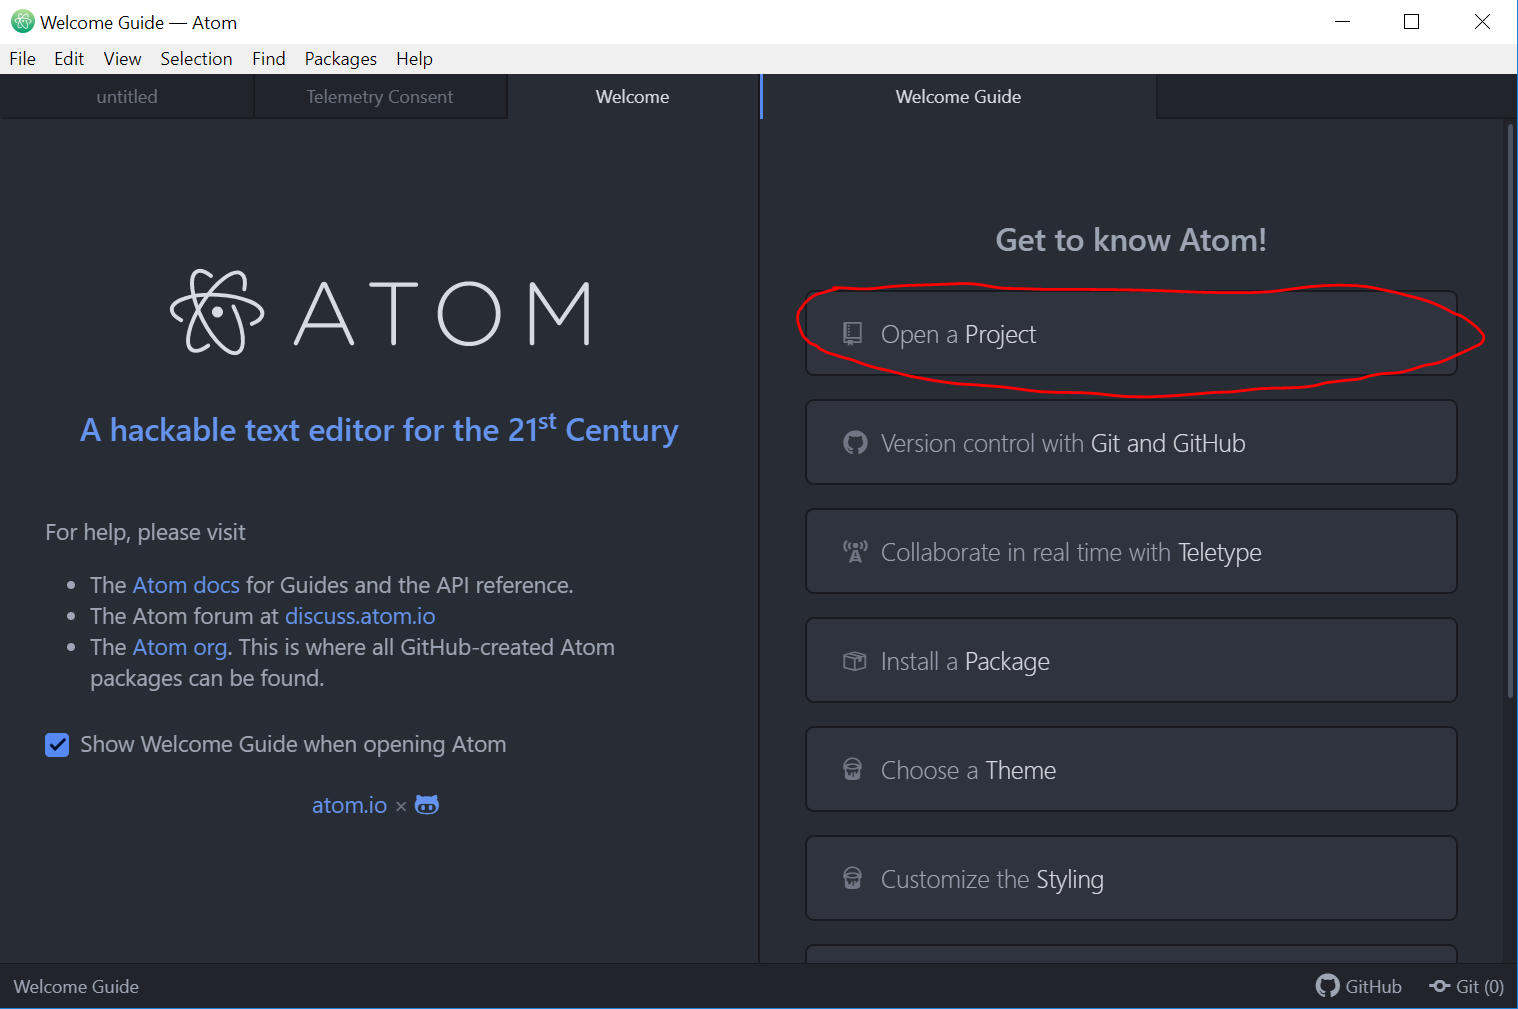Screen dimensions: 1518x1009
Task: Click the large Atom logo on Welcome pane
Action: click(381, 313)
